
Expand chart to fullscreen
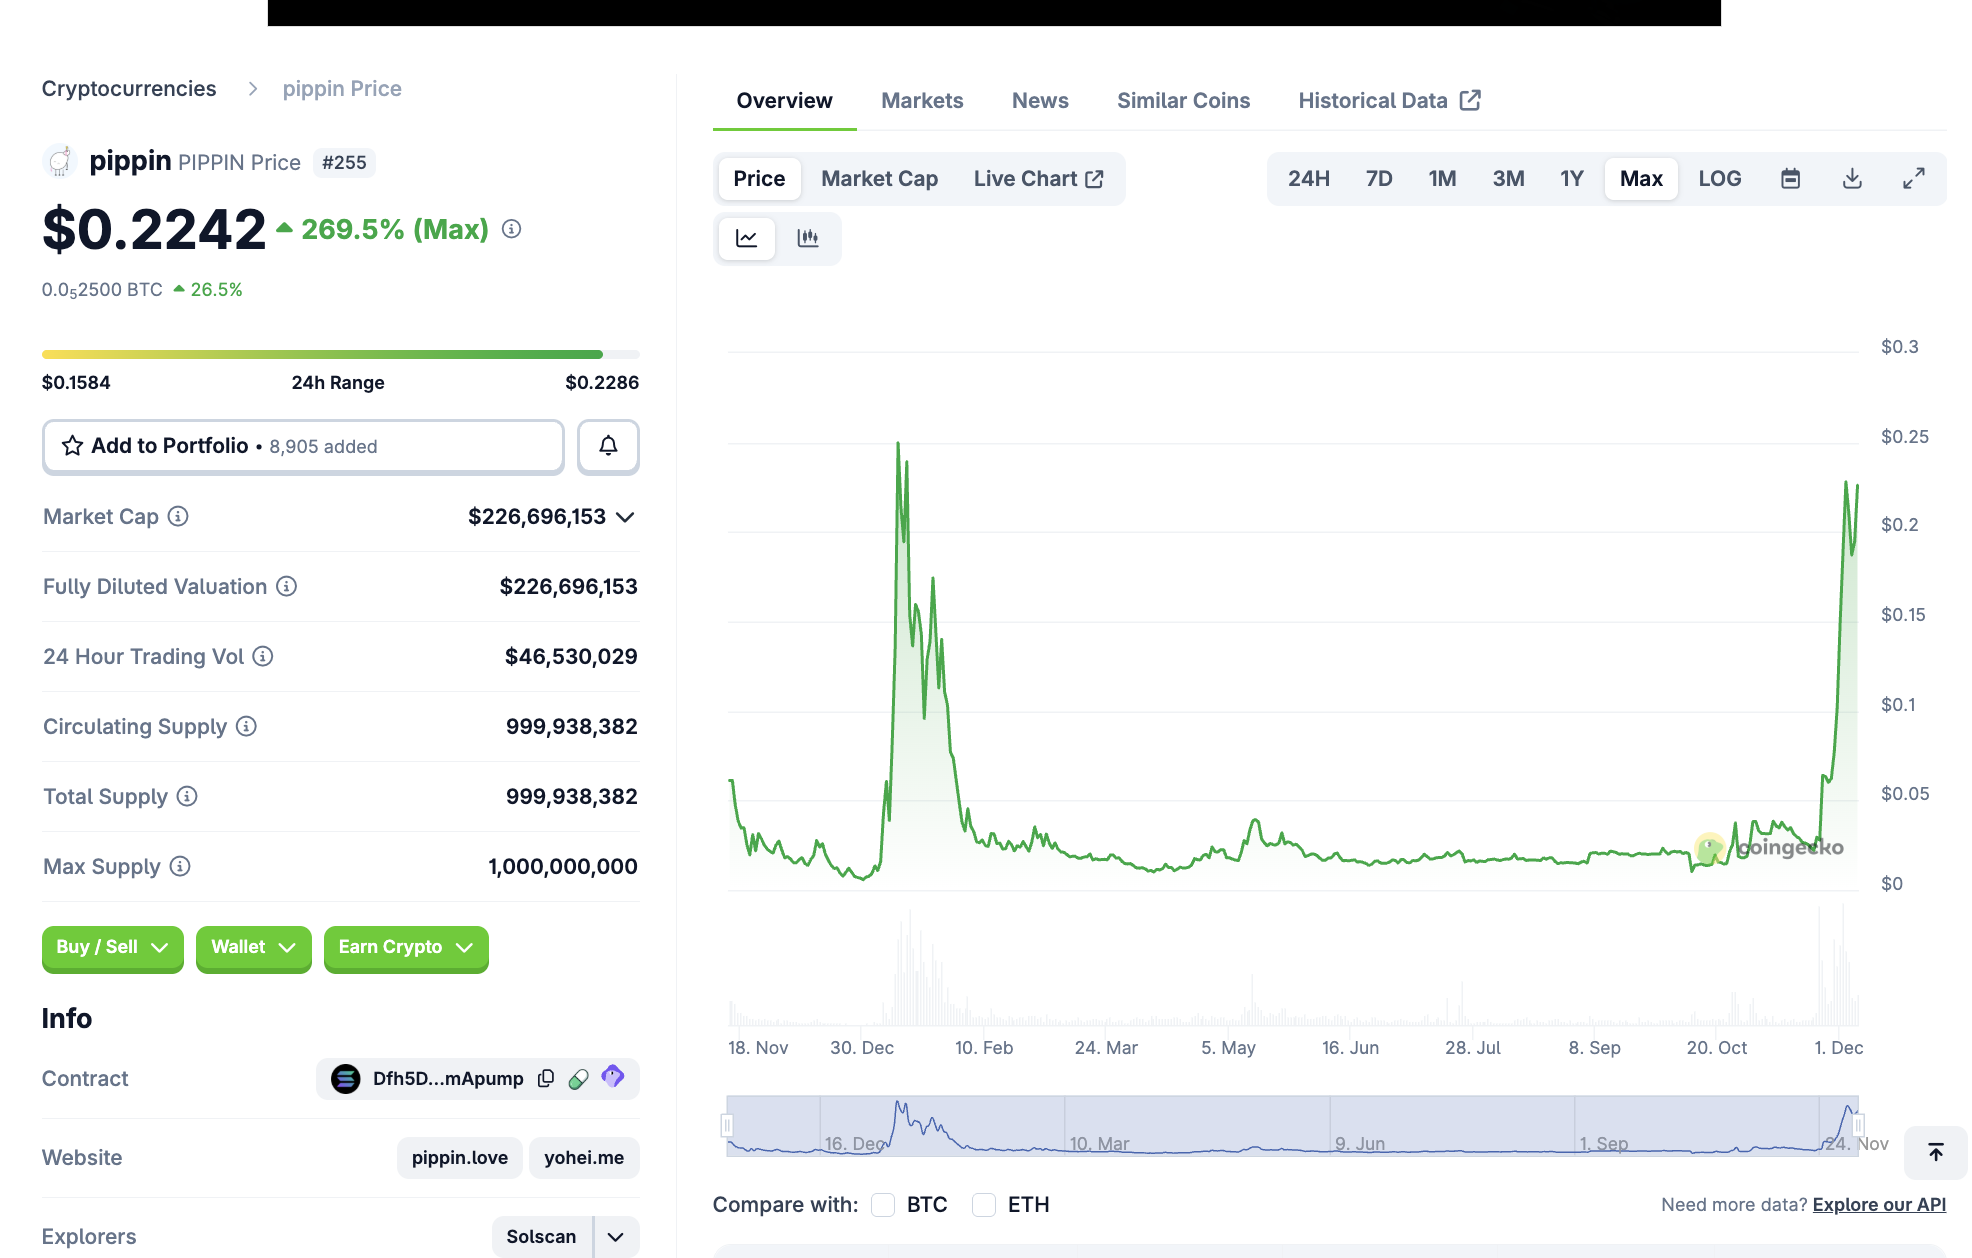pyautogui.click(x=1913, y=179)
